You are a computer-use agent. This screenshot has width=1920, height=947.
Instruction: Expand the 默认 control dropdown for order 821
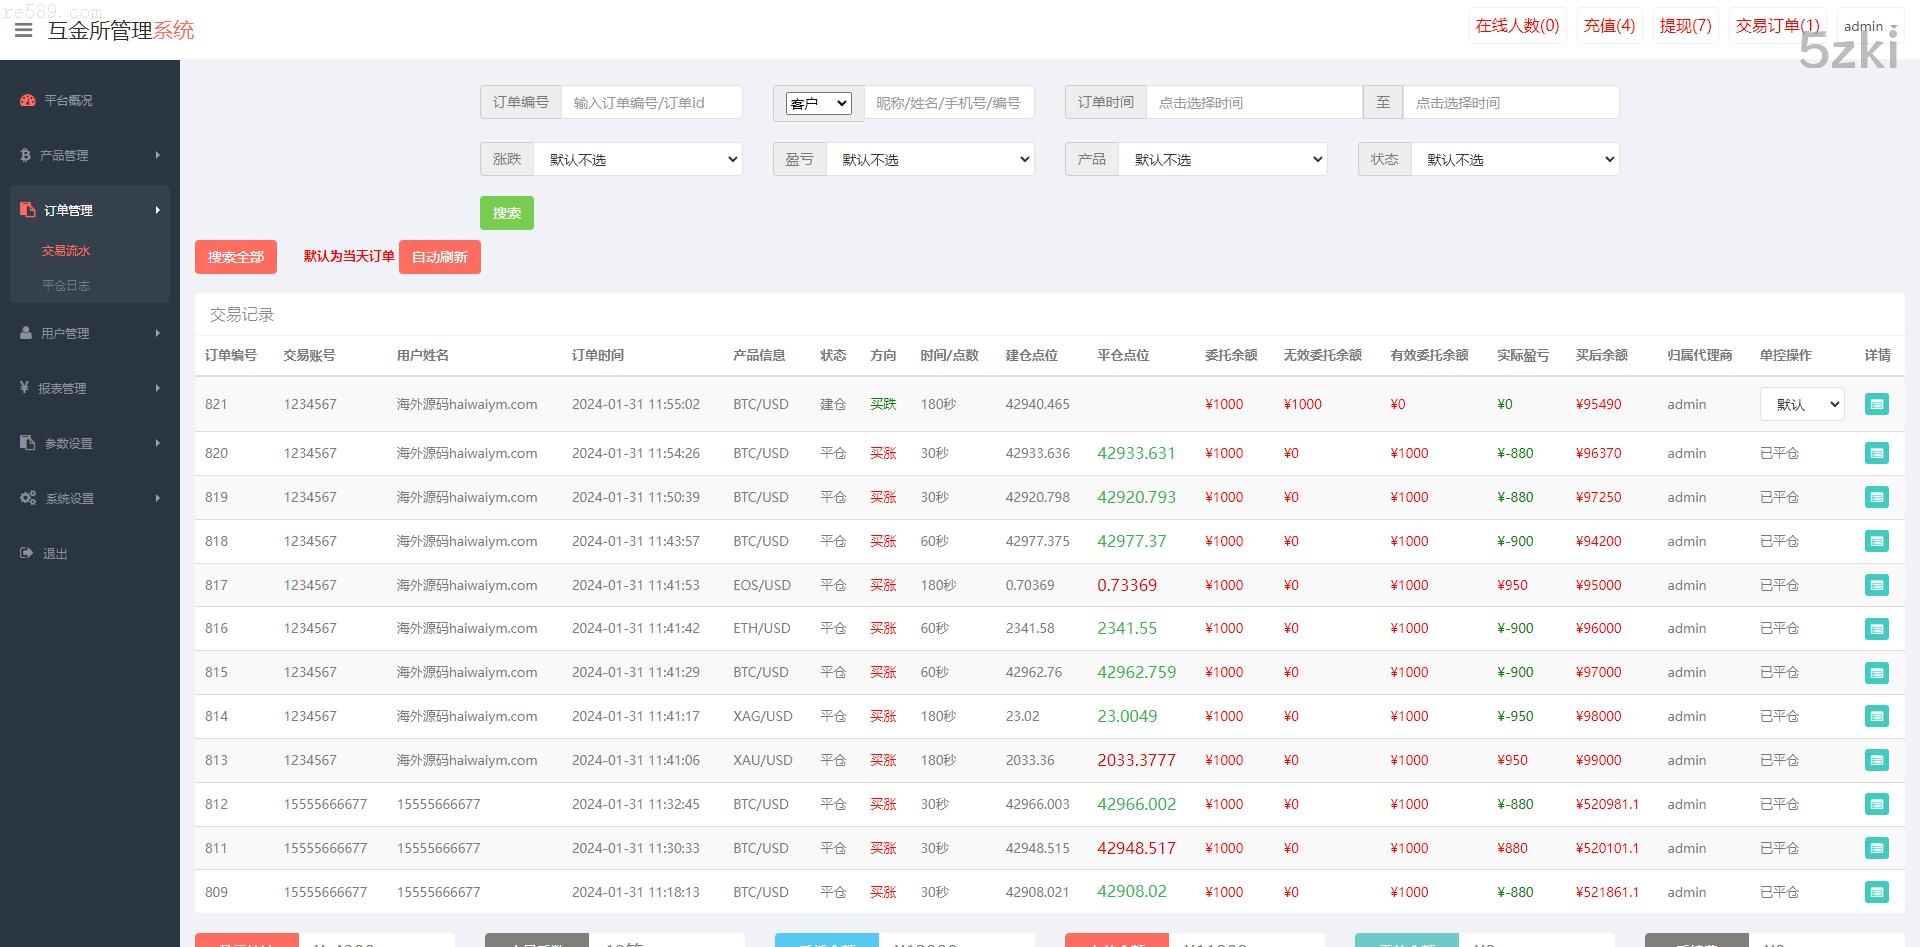tap(1801, 404)
